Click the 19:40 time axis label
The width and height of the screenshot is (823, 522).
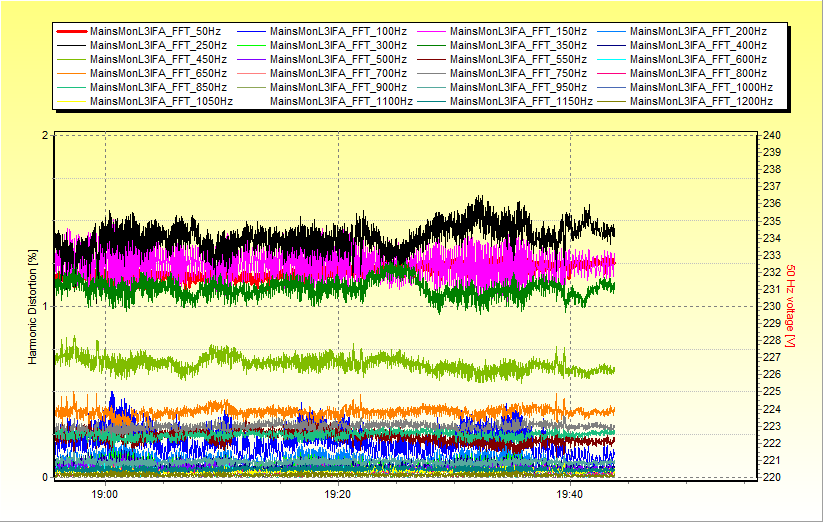coord(569,494)
